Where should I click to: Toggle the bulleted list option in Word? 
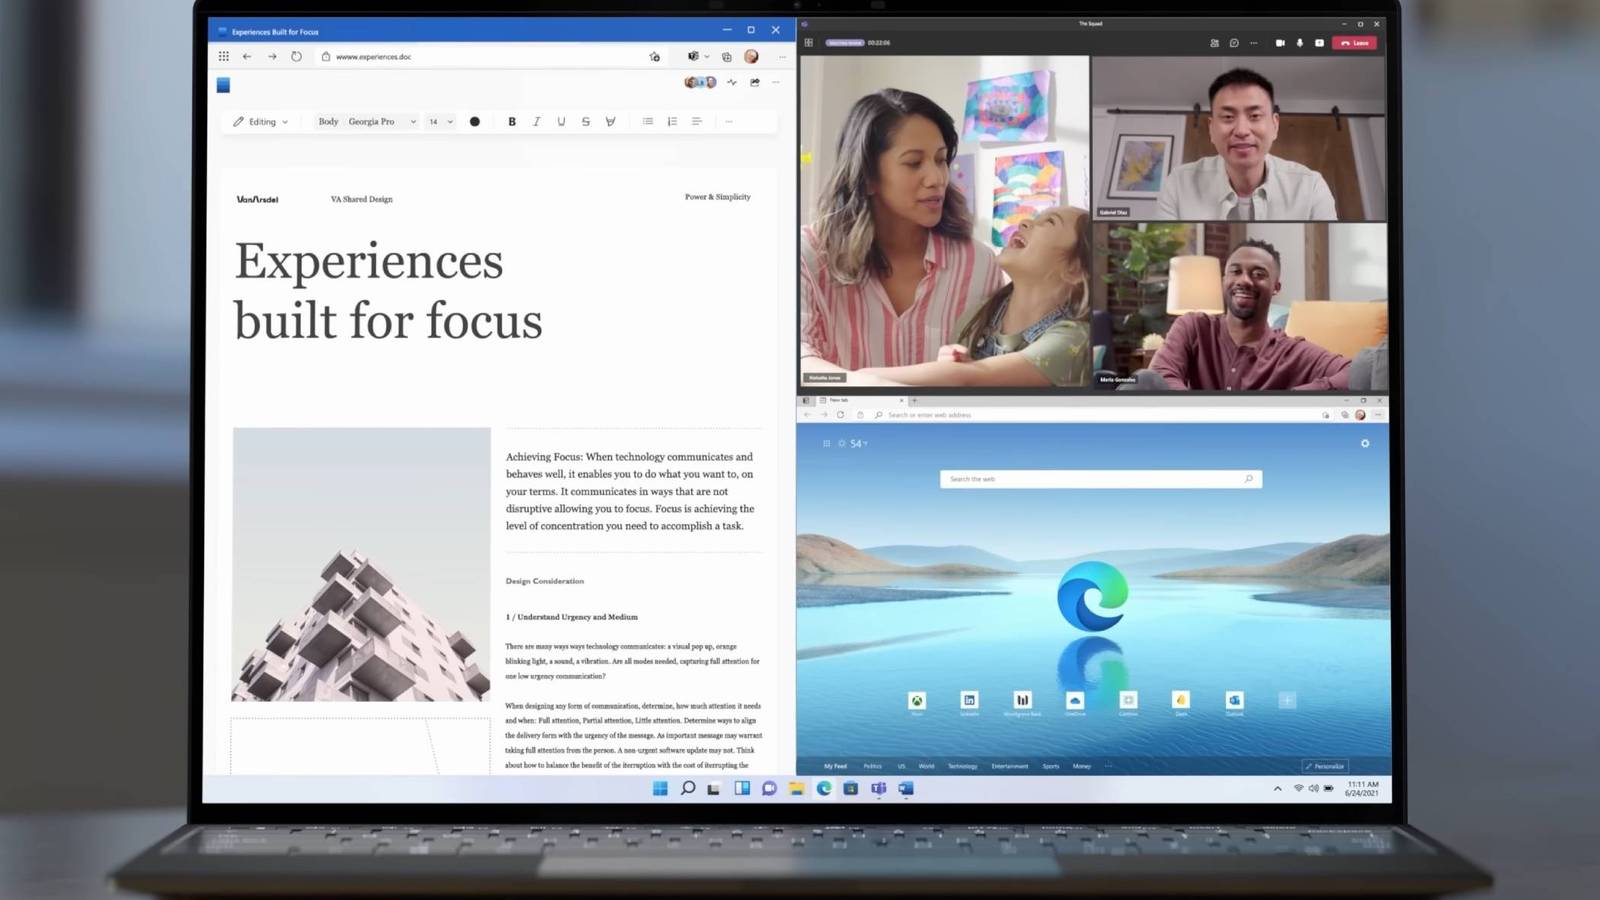[647, 121]
